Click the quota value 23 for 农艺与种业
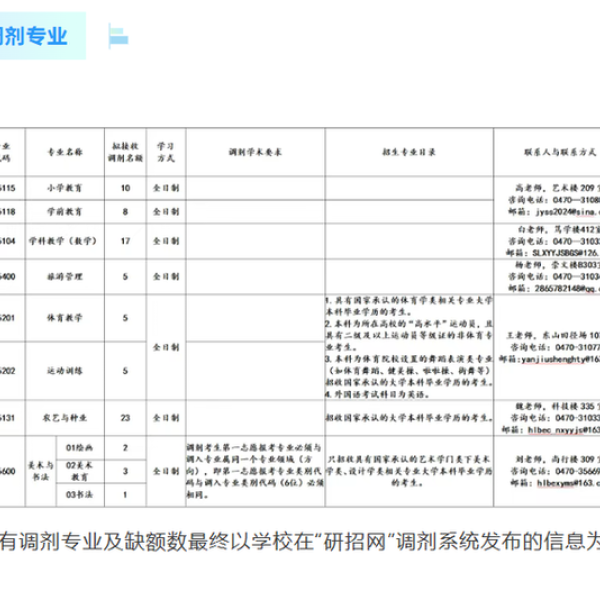The height and width of the screenshot is (600, 600). pyautogui.click(x=126, y=418)
